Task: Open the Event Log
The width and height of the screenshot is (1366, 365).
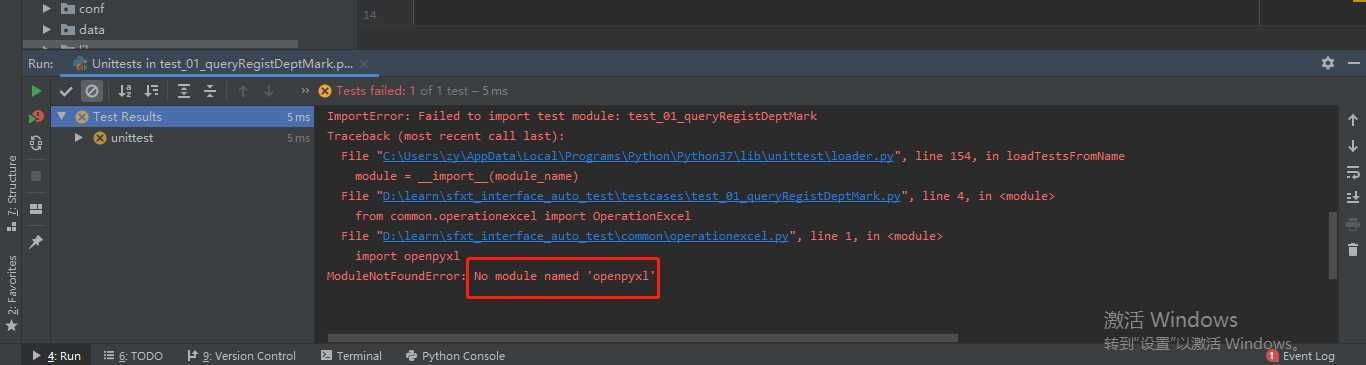Action: coord(1300,355)
